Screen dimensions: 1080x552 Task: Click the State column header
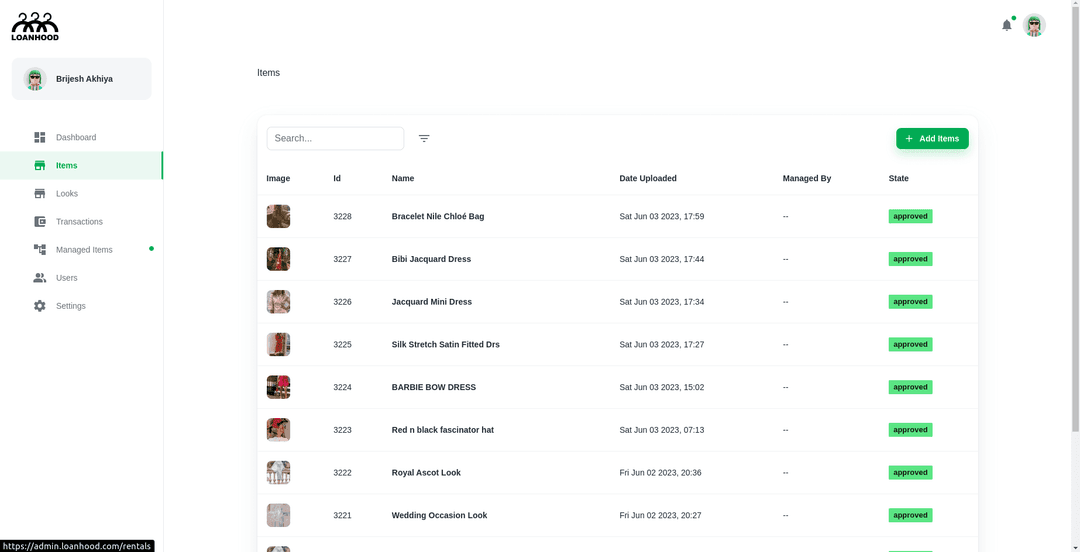[x=899, y=178]
